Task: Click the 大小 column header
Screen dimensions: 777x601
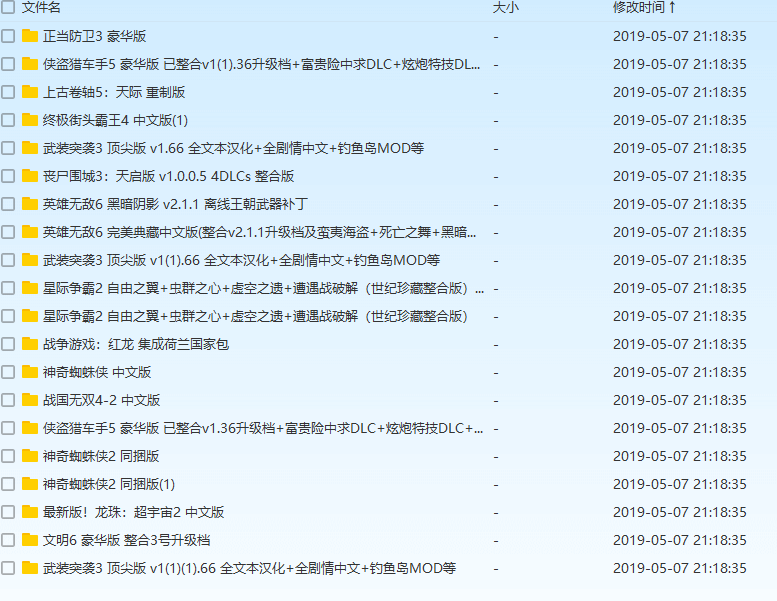Action: click(x=505, y=7)
